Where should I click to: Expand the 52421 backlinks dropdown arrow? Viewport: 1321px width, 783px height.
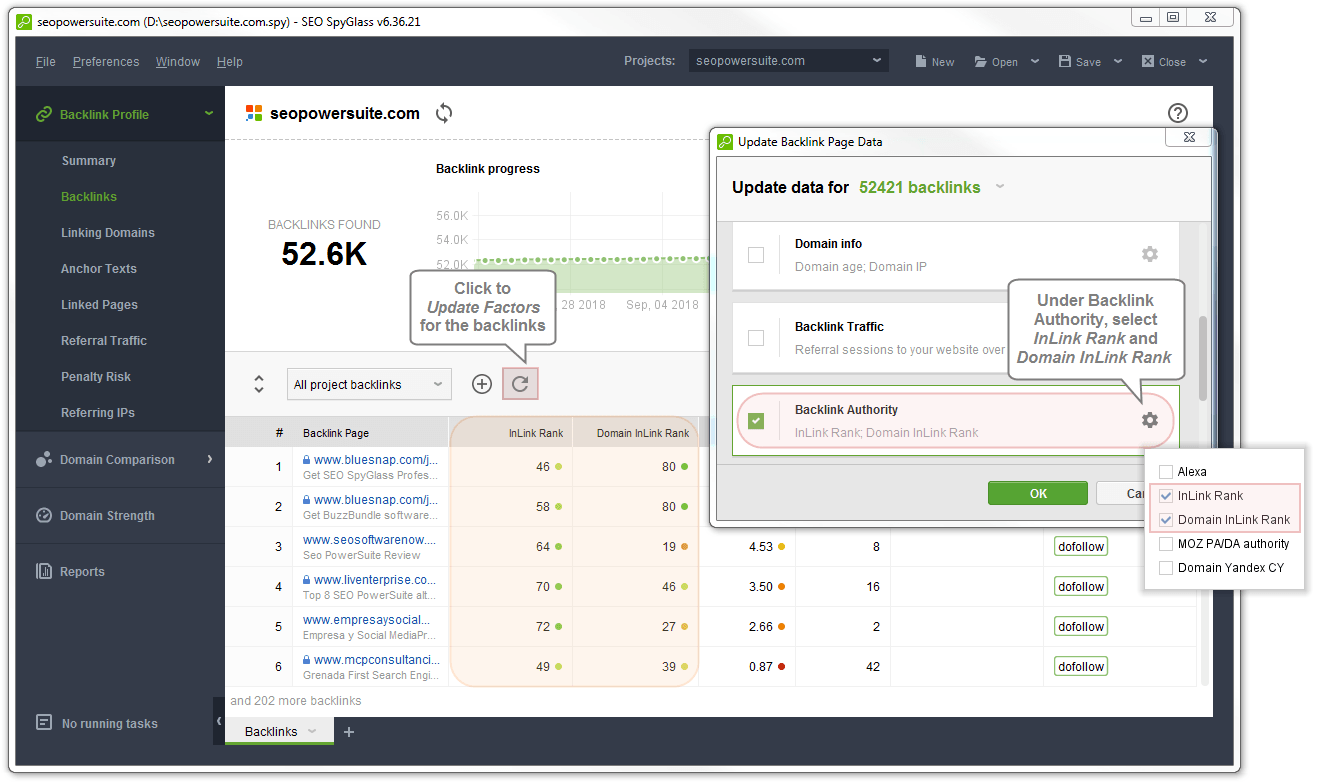point(1000,187)
